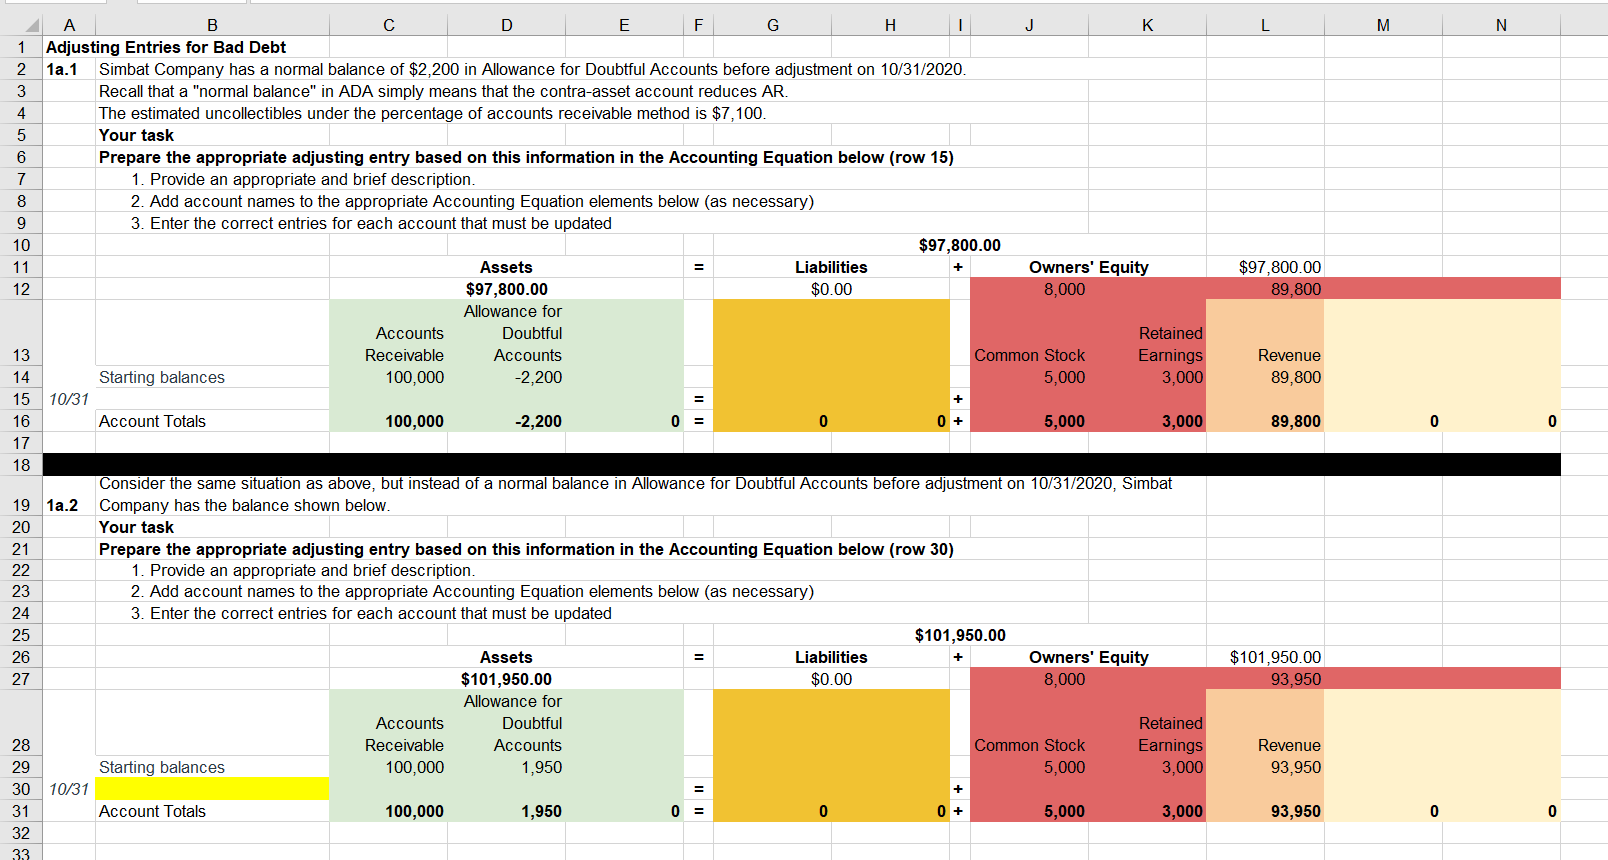The height and width of the screenshot is (860, 1608).
Task: Click the empty cream cell M13 beside Revenue
Action: point(1383,333)
